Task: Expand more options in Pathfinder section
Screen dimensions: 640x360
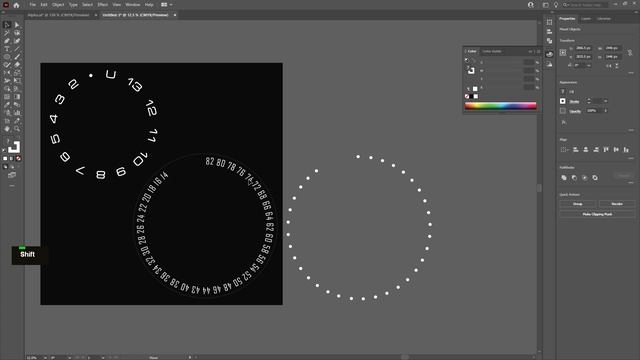Action: (x=631, y=183)
